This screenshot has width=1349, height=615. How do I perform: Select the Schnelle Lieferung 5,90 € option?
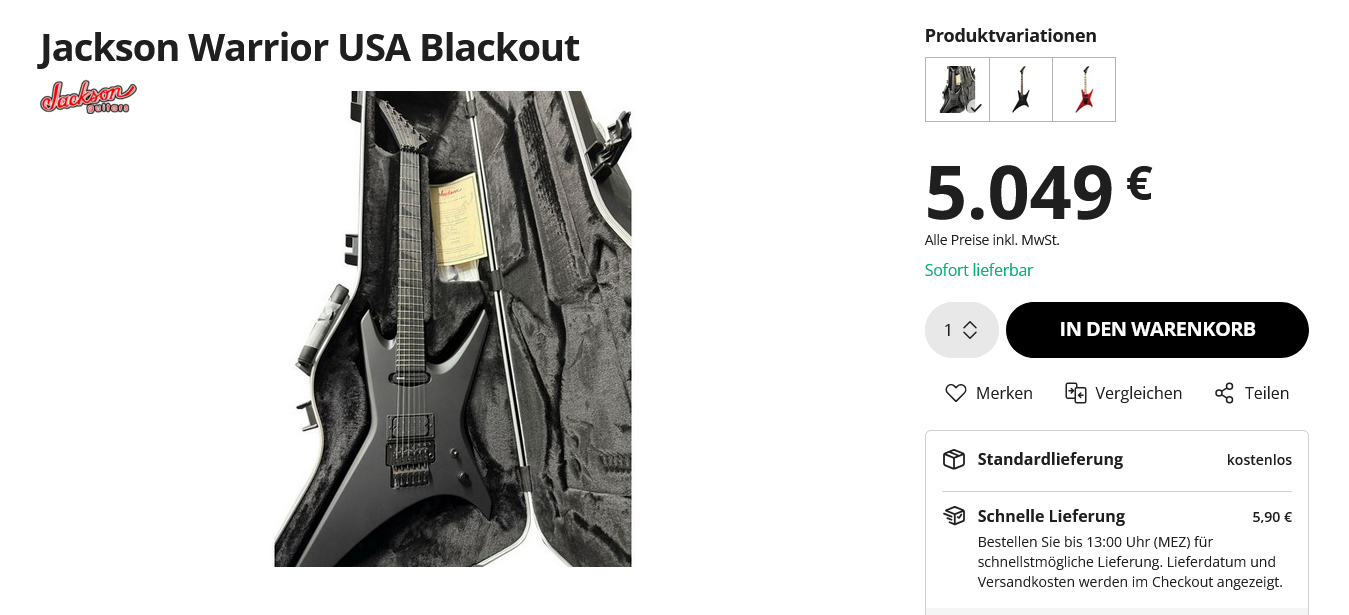coord(1116,517)
